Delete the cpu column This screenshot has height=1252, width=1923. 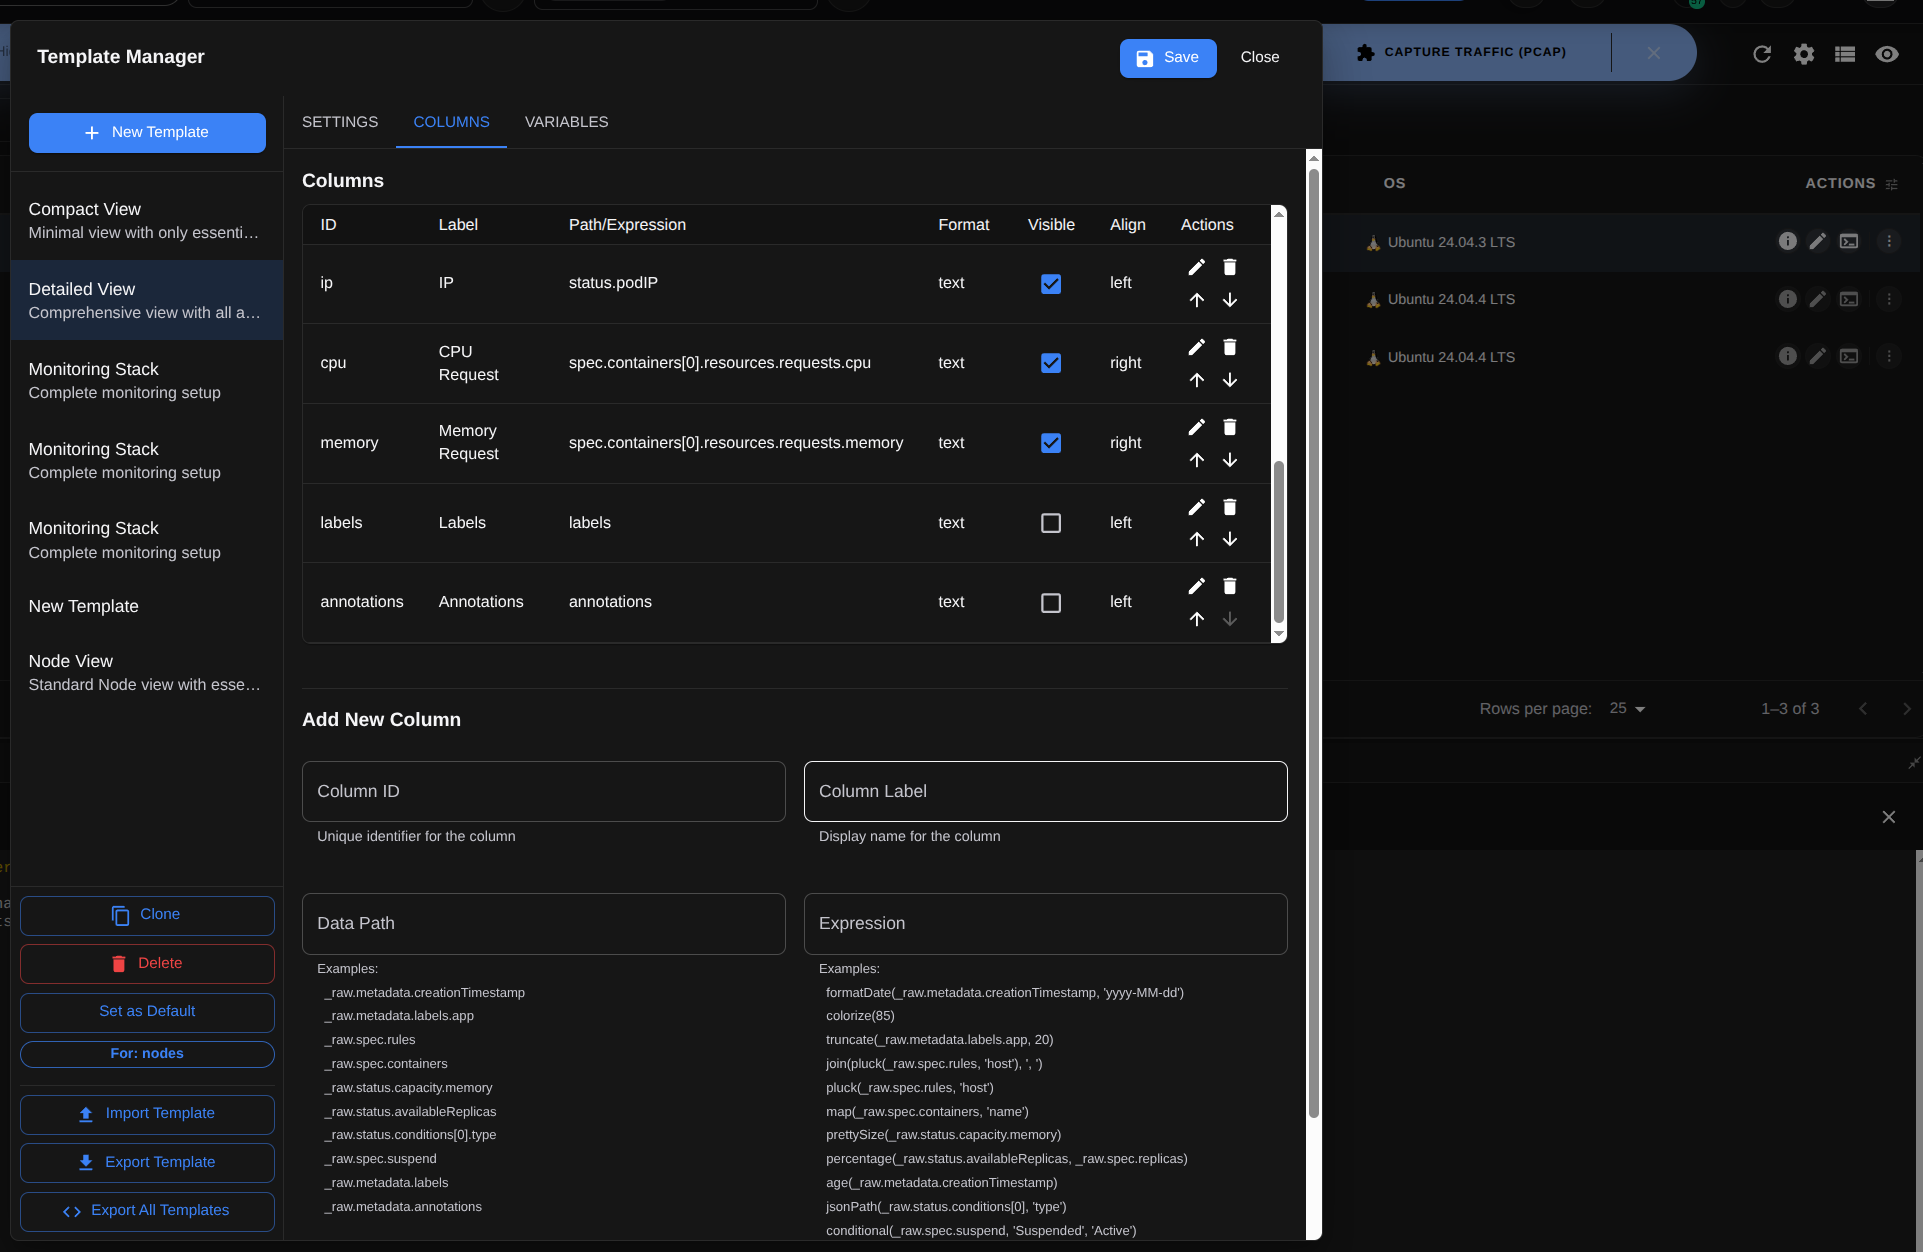pos(1230,347)
